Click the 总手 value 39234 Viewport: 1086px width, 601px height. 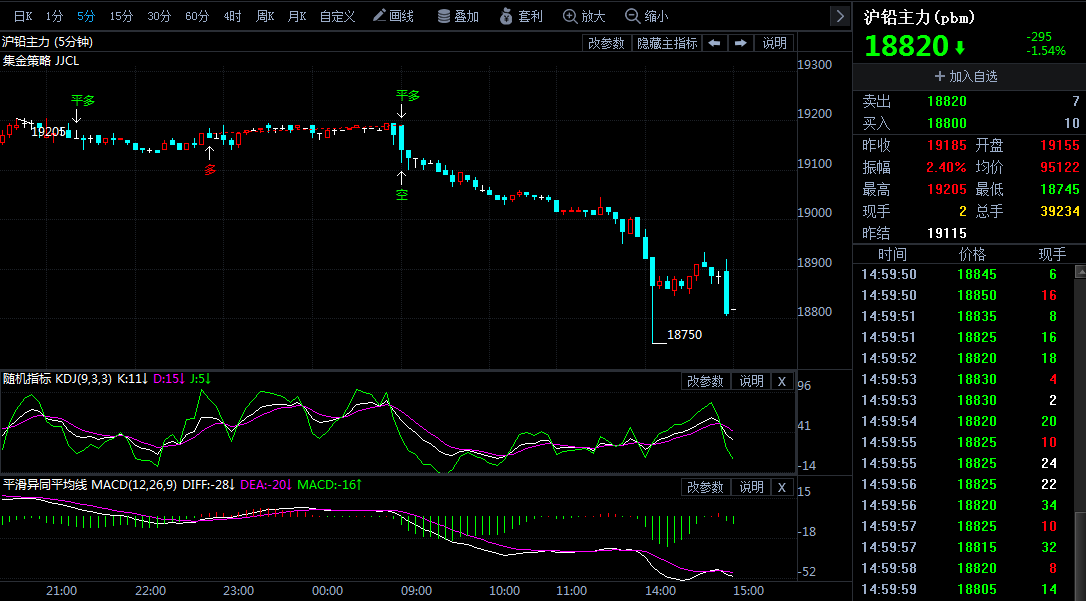[1060, 211]
